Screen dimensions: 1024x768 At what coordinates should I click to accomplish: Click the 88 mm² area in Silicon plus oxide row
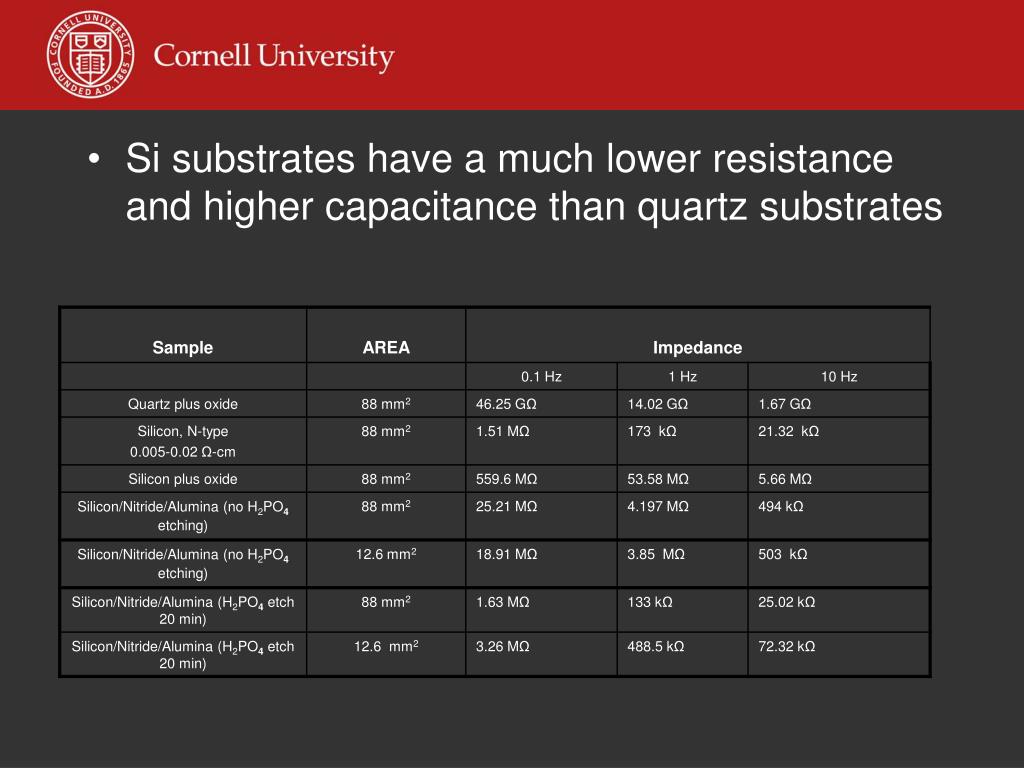[x=386, y=479]
